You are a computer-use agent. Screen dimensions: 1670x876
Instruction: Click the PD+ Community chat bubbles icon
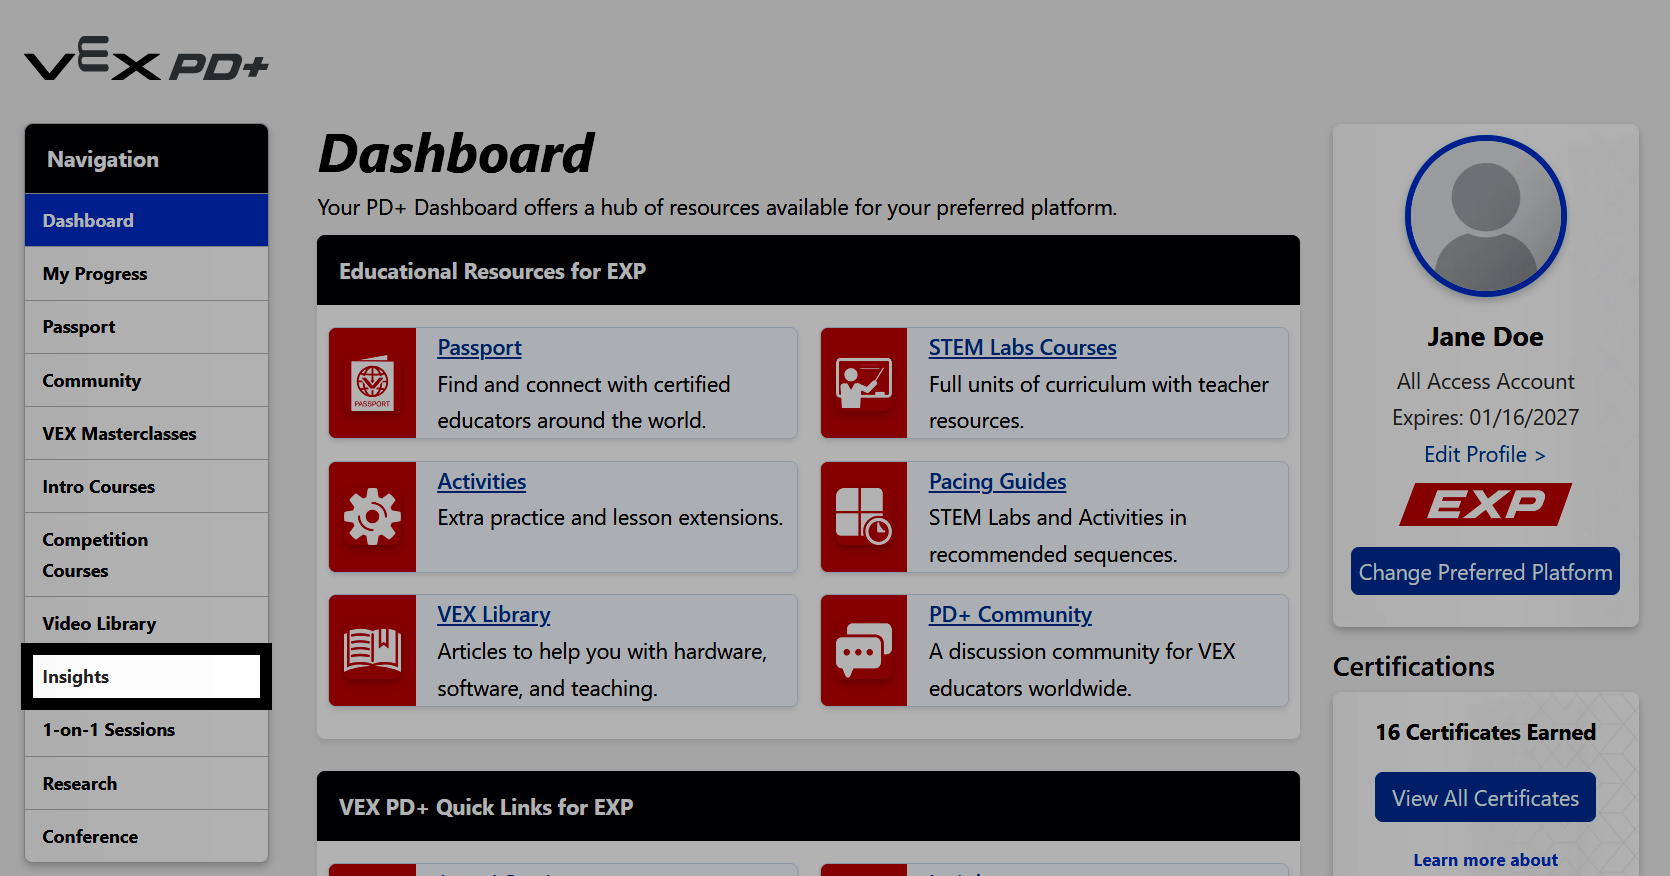click(x=864, y=650)
